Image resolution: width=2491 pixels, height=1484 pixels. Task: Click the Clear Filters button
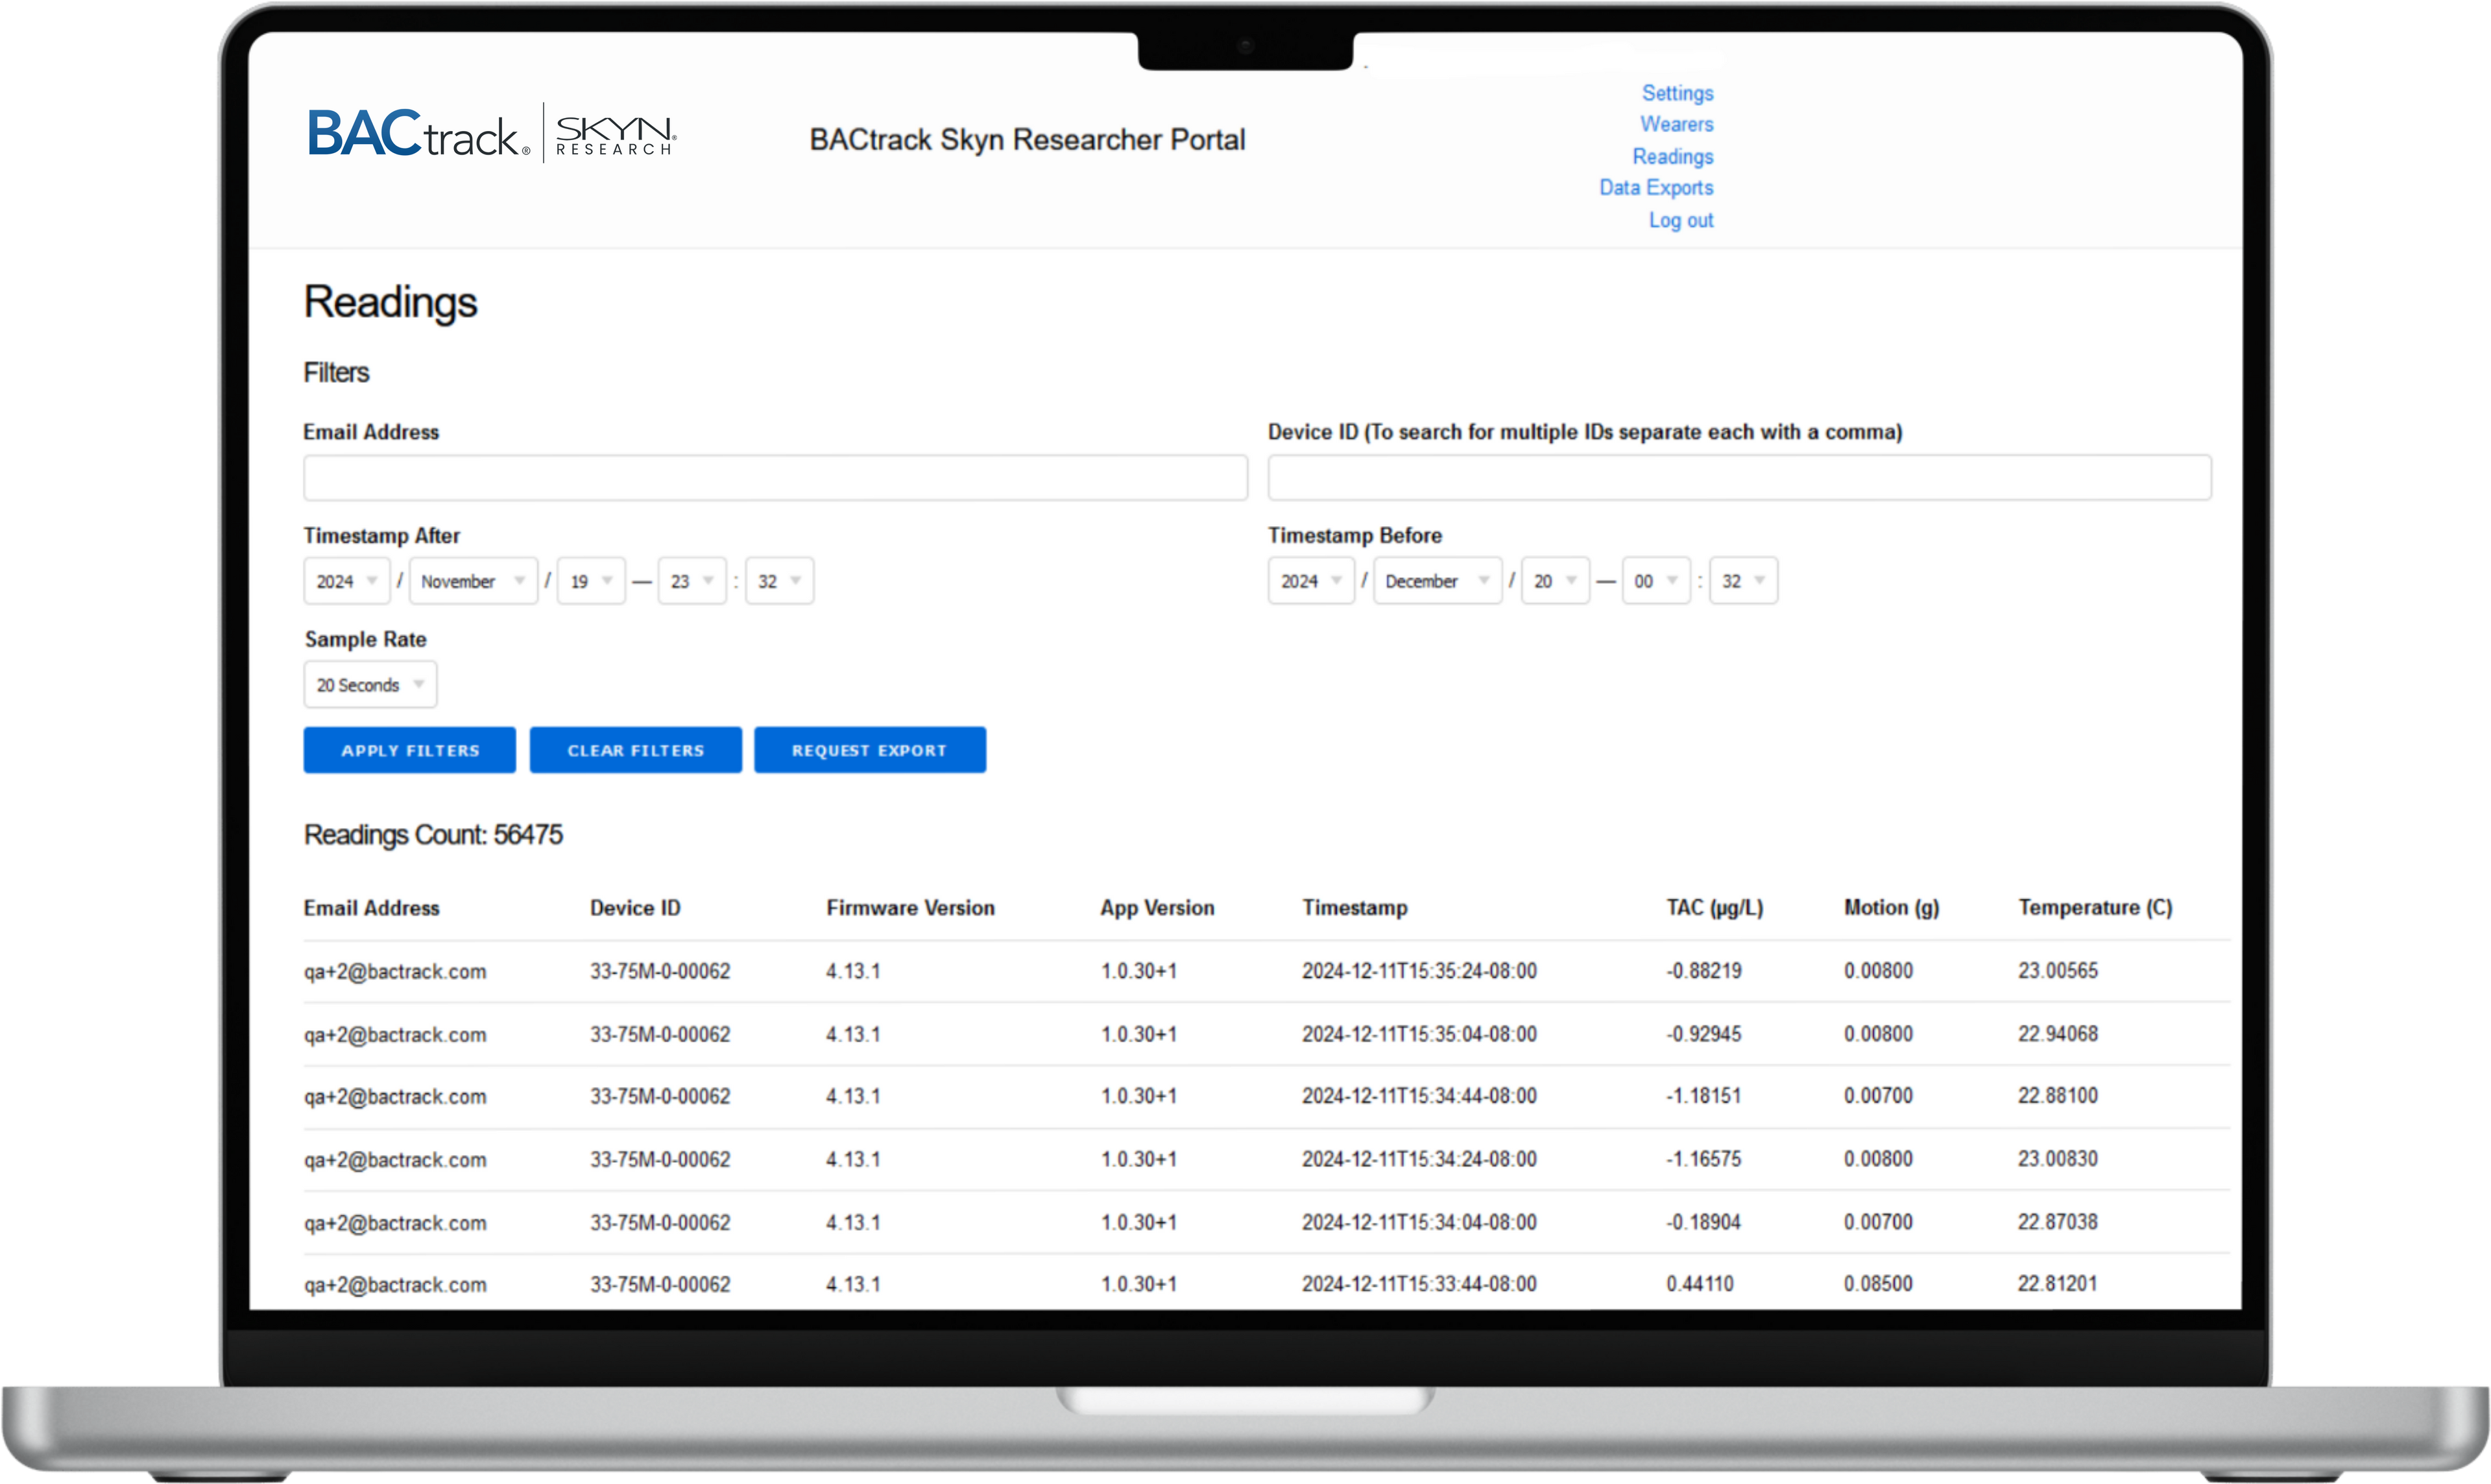(x=636, y=750)
